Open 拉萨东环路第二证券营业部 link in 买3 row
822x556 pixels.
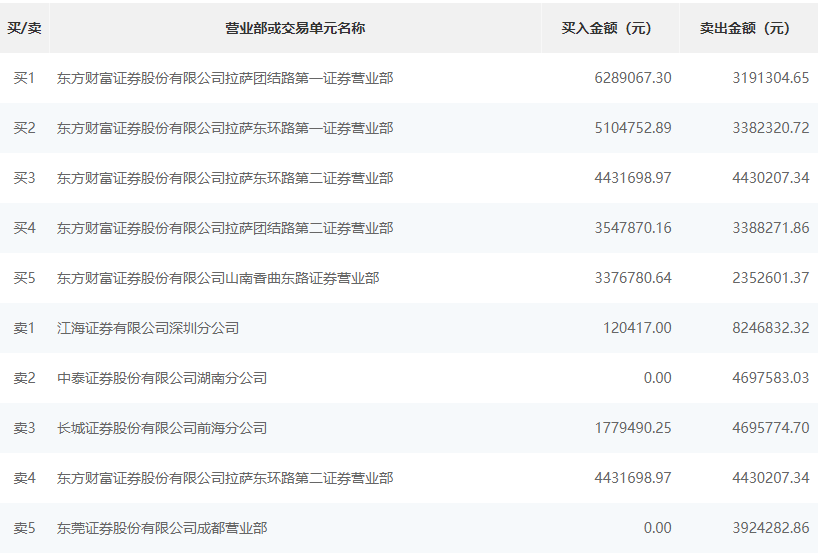tap(225, 178)
